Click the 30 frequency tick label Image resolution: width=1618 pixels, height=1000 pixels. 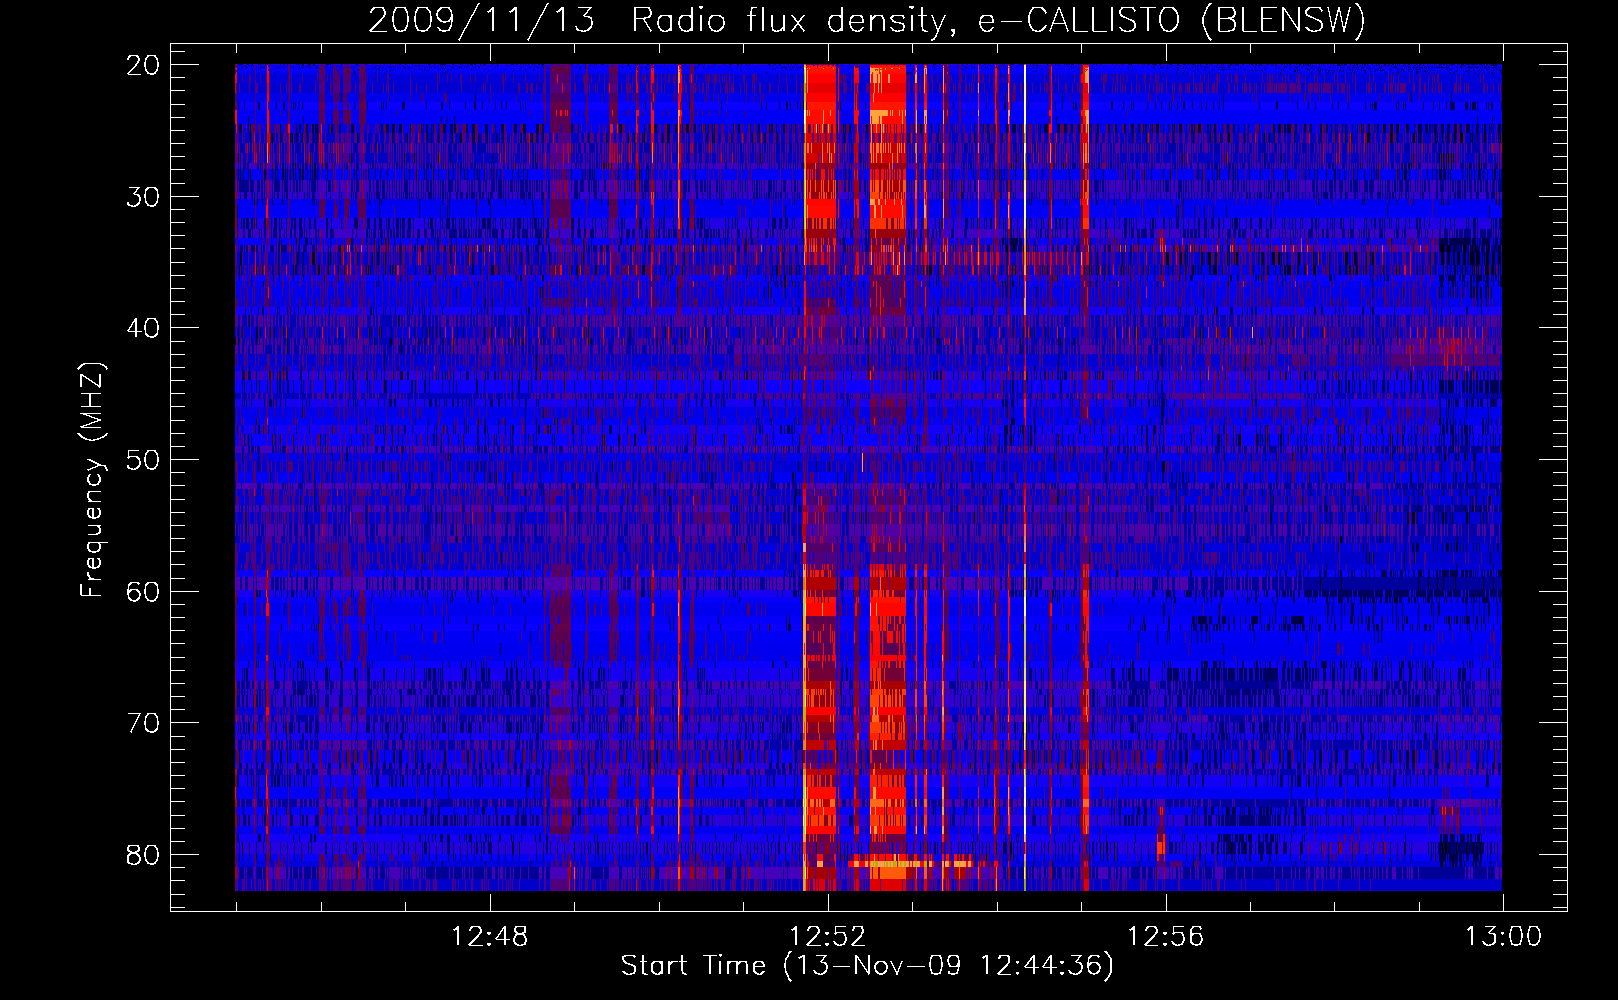[x=143, y=196]
